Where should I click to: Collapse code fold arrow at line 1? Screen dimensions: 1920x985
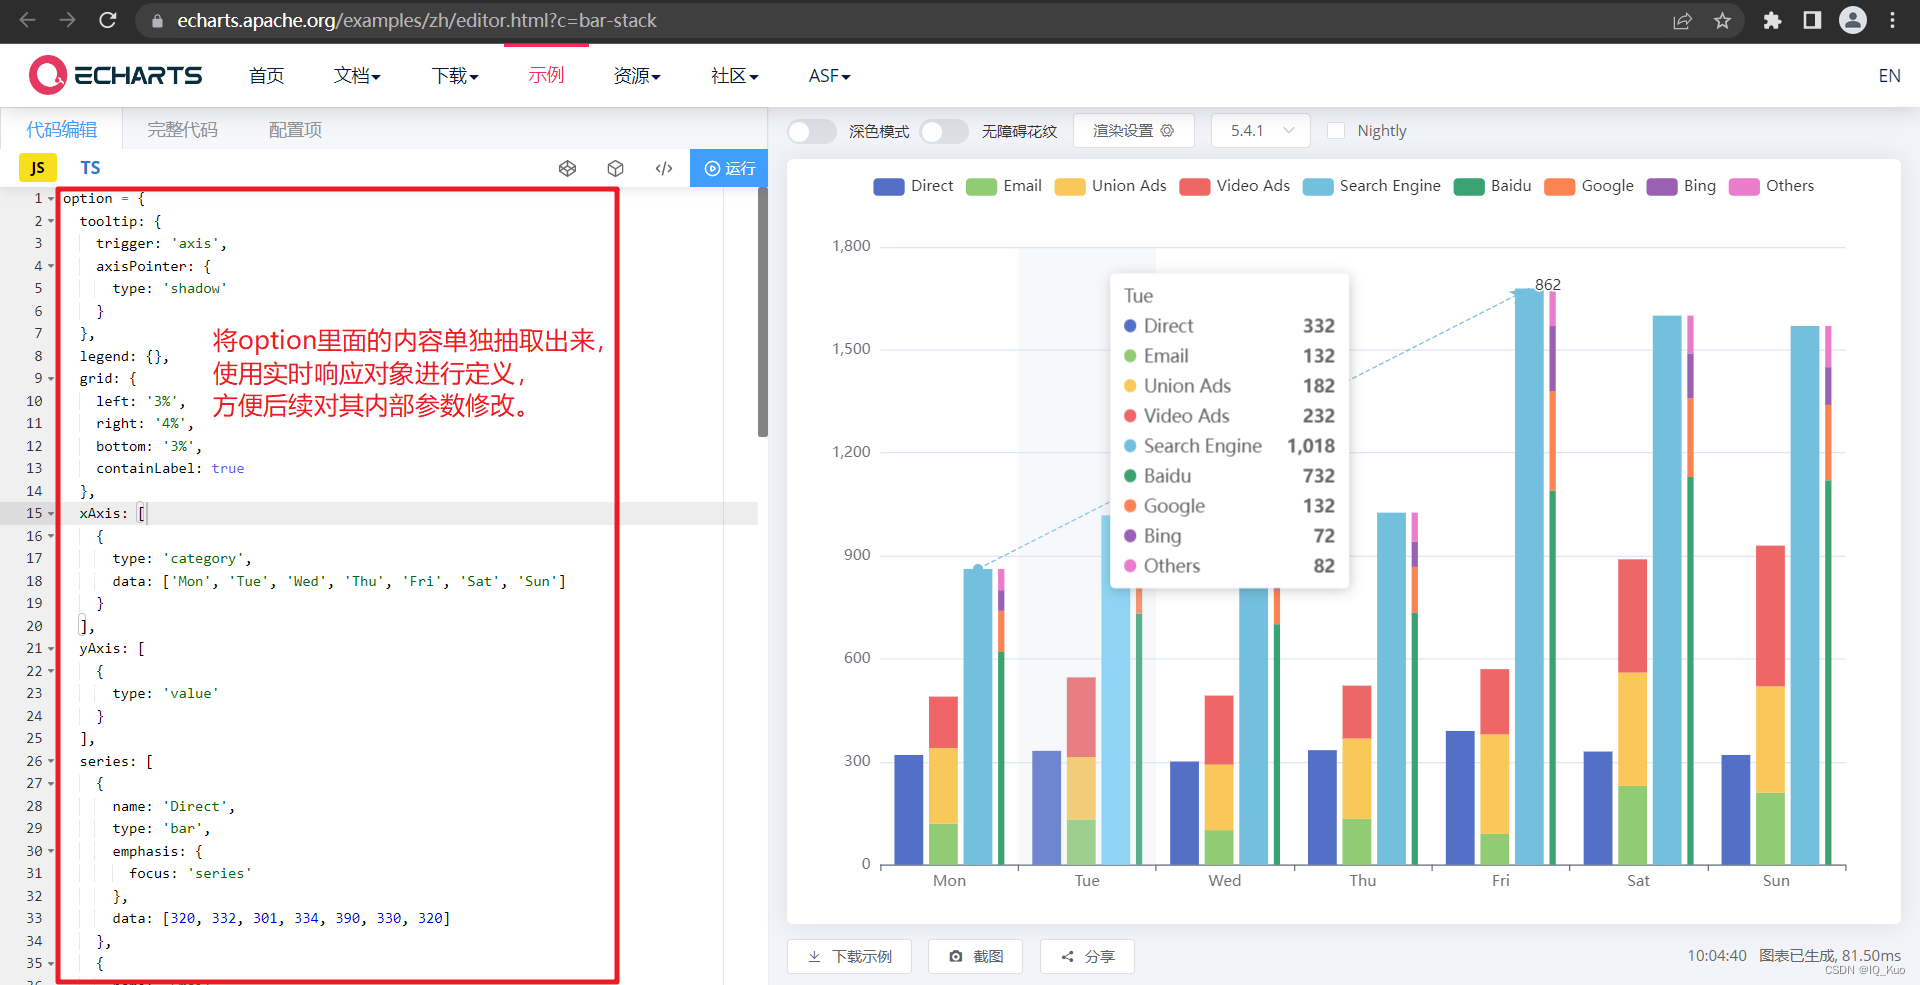click(x=51, y=199)
